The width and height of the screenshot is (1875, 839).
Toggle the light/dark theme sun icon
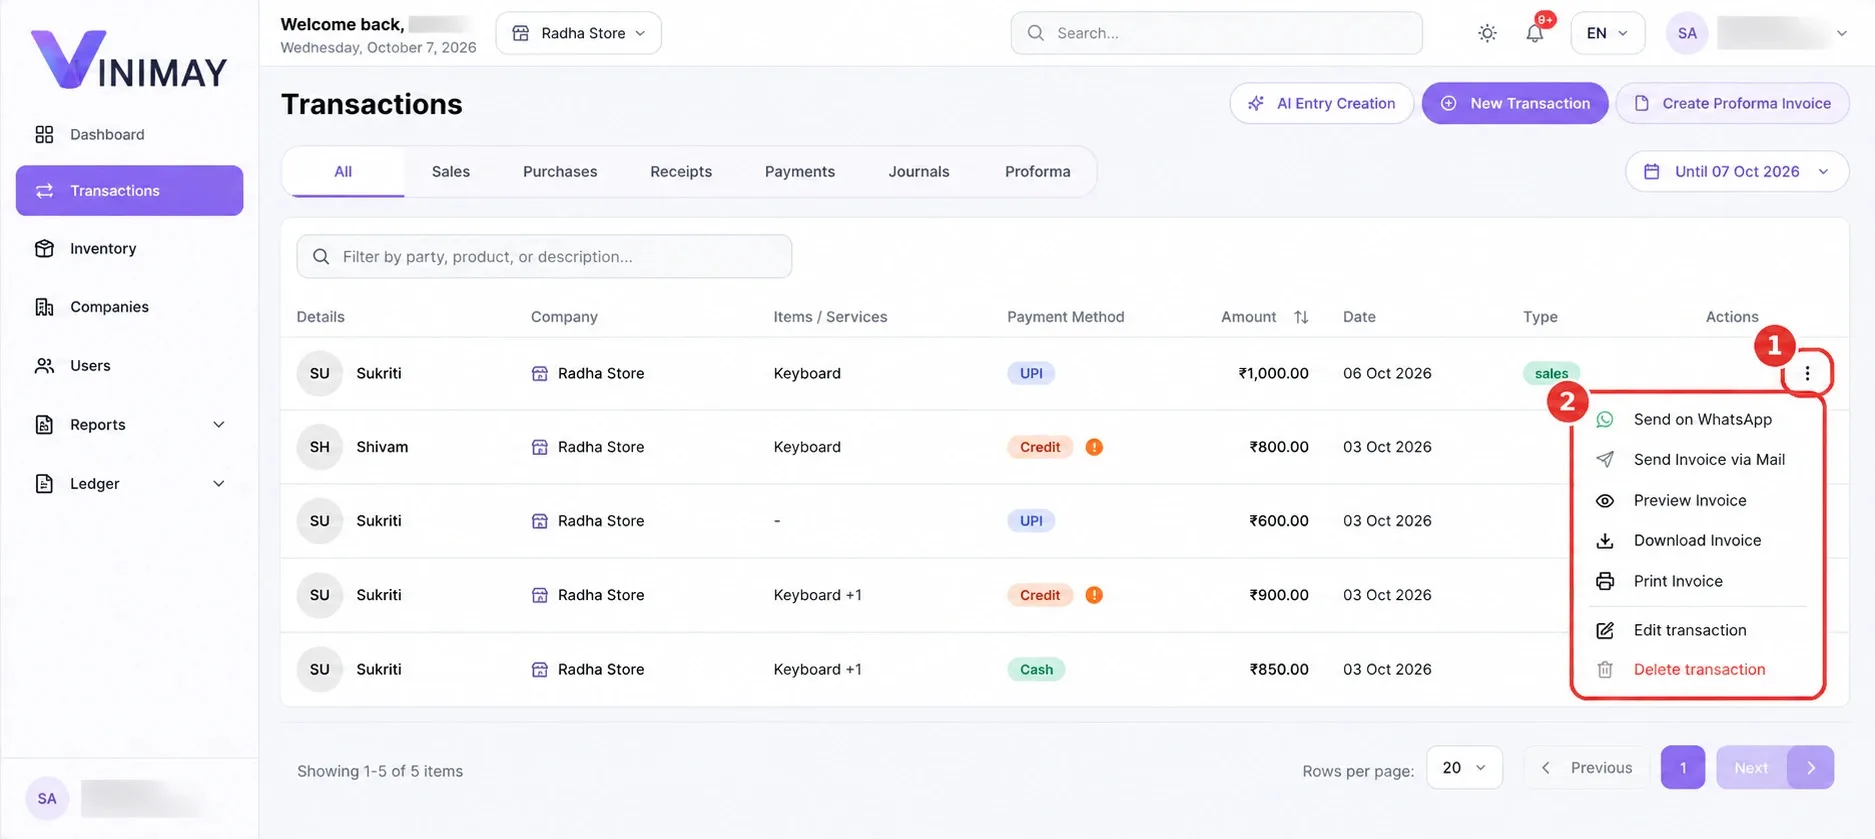[1487, 33]
